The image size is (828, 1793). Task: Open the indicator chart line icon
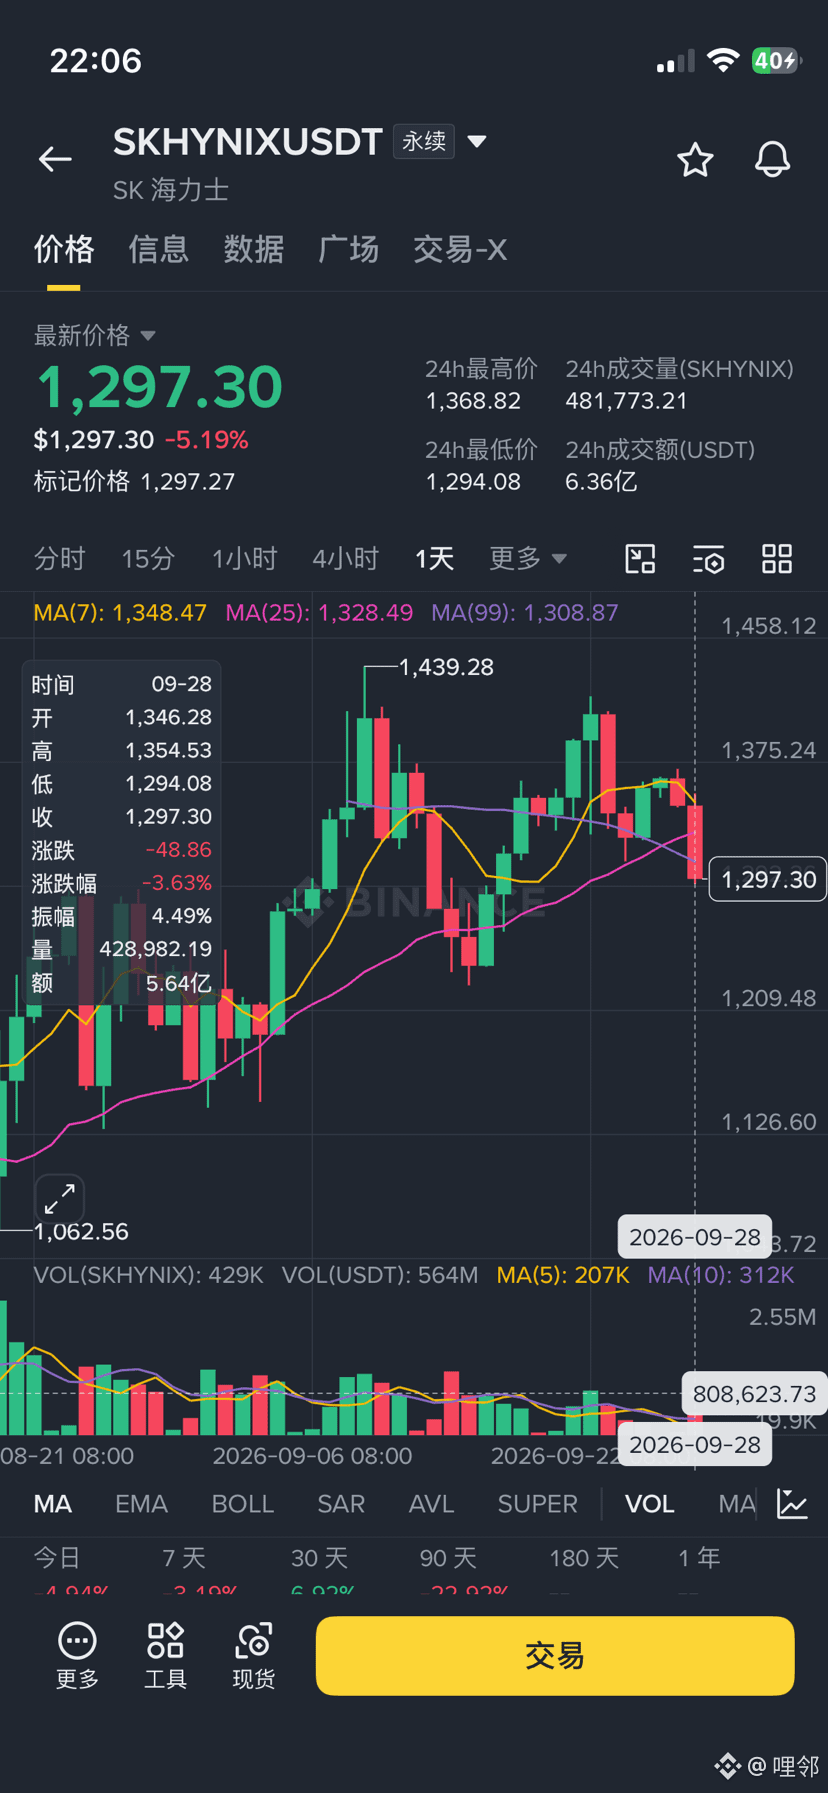tap(792, 1504)
